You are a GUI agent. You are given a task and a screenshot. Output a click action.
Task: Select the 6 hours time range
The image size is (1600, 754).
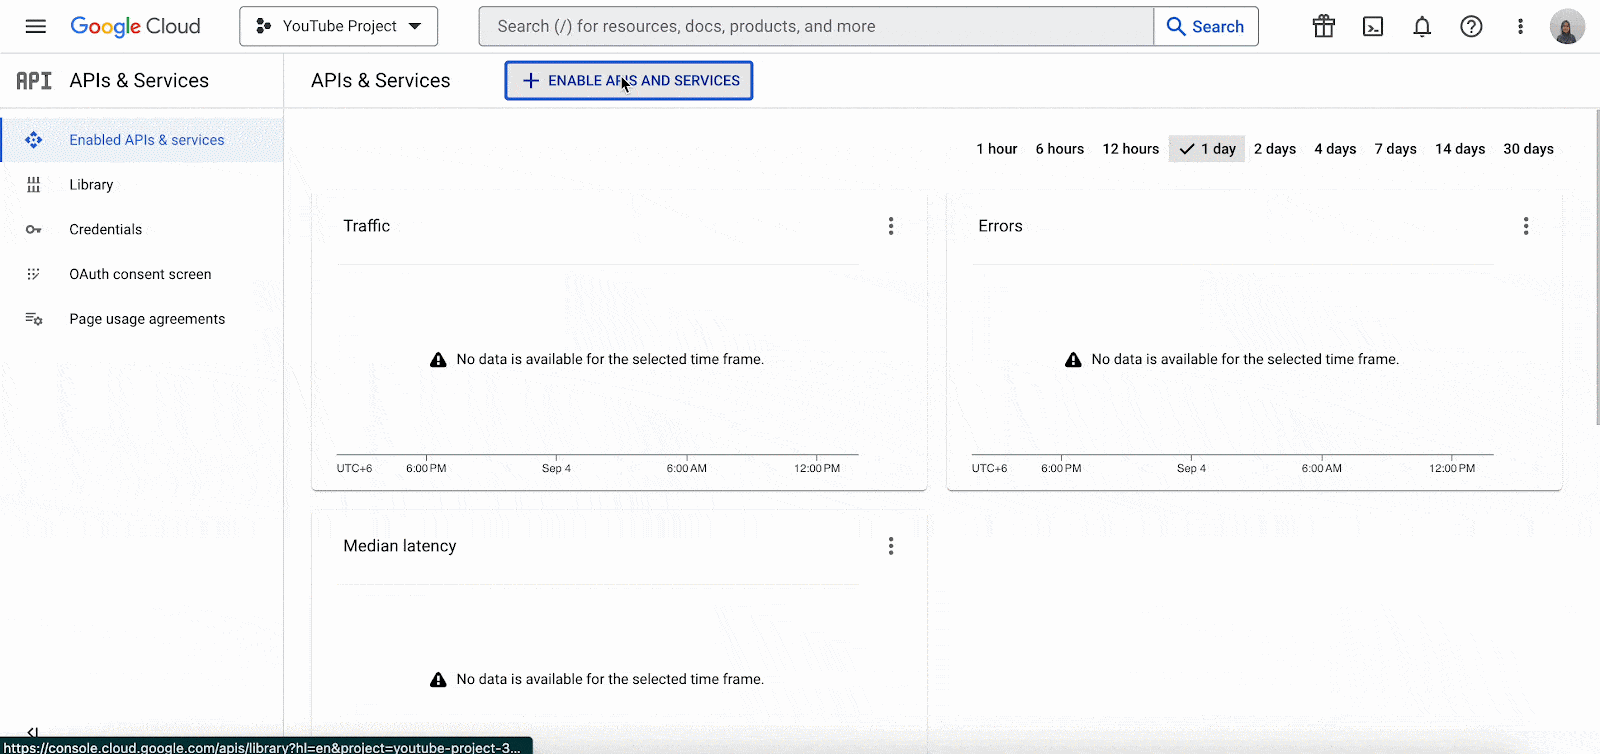[1060, 149]
